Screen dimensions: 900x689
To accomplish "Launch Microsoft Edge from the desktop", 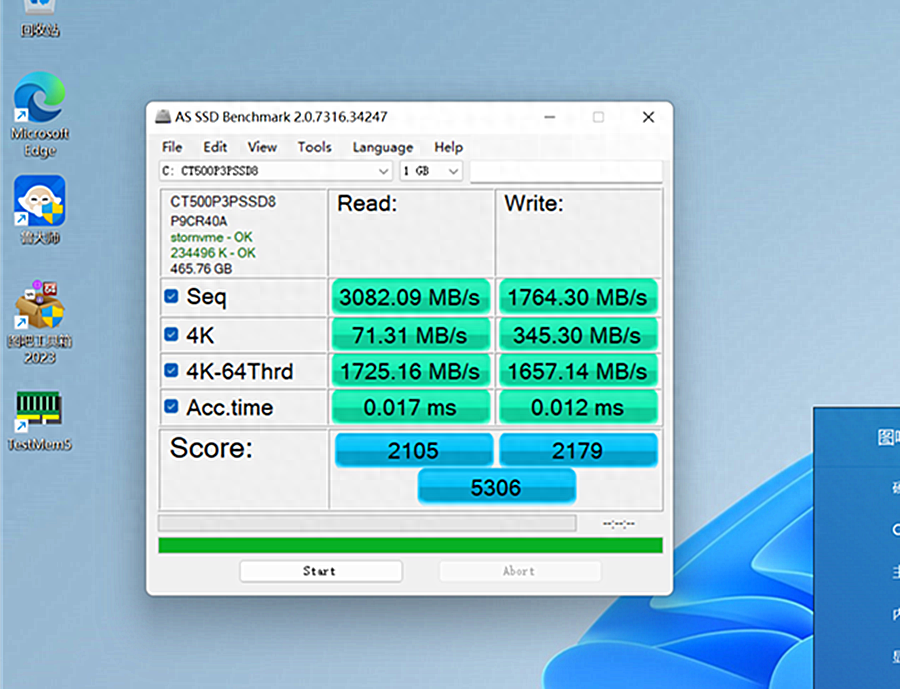I will coord(40,114).
